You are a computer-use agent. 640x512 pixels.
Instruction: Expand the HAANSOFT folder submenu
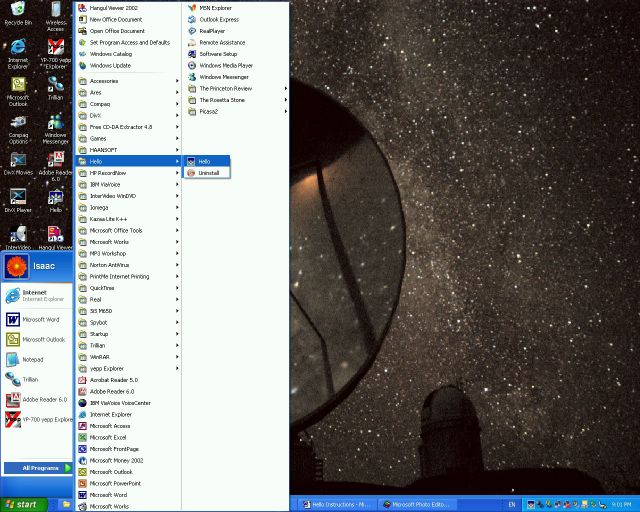tap(128, 150)
